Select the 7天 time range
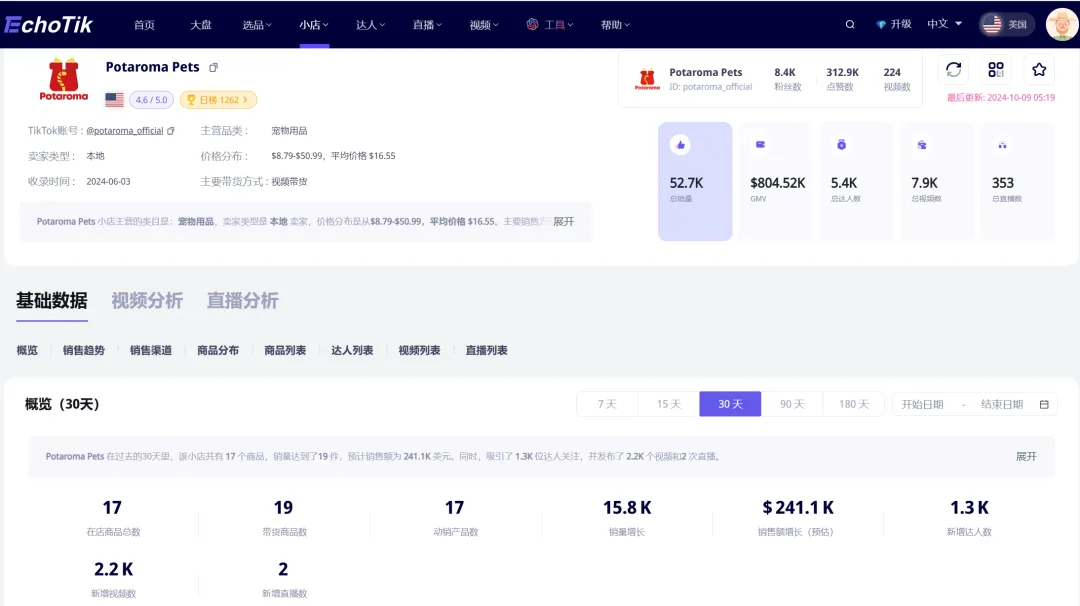This screenshot has height=606, width=1080. tap(607, 404)
